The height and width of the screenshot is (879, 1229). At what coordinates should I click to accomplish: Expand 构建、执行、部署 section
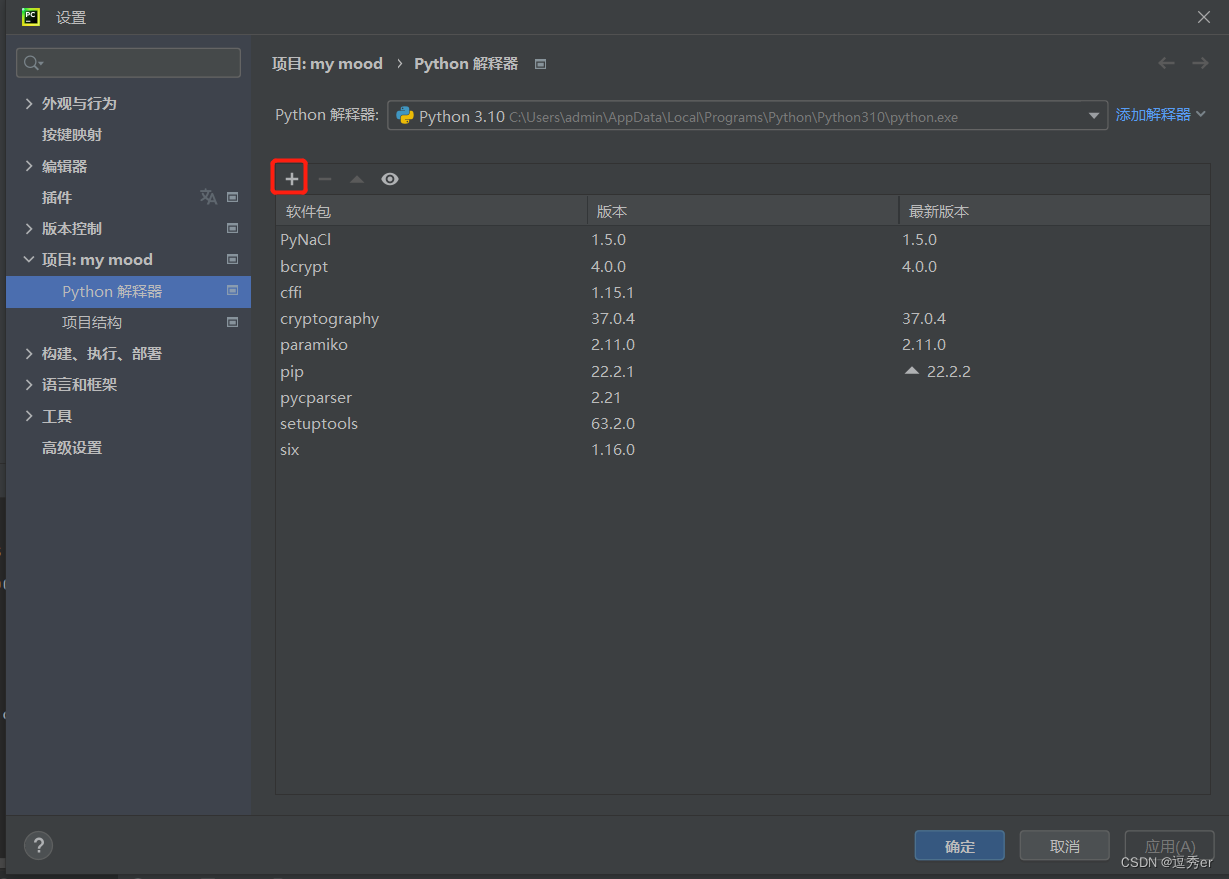tap(29, 353)
